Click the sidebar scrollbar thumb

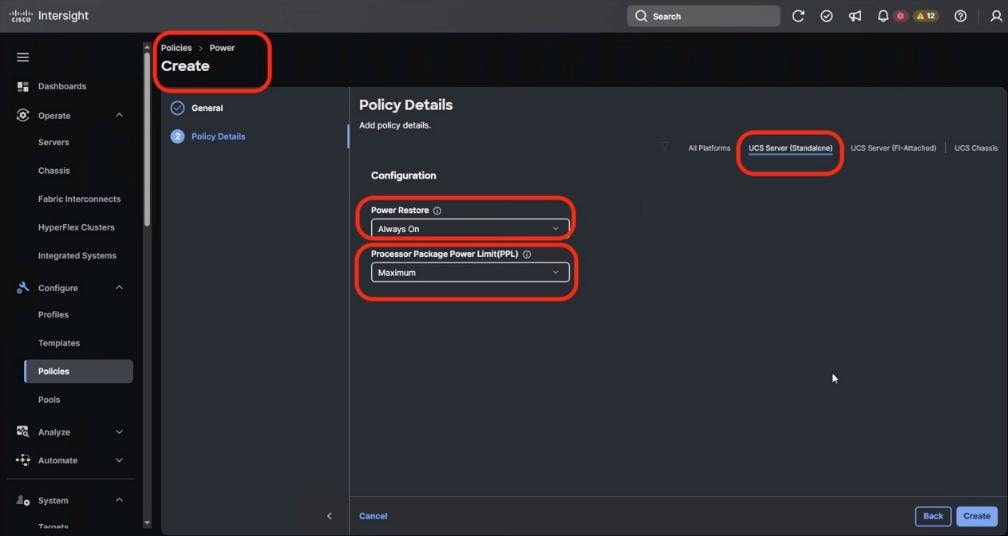[147, 139]
